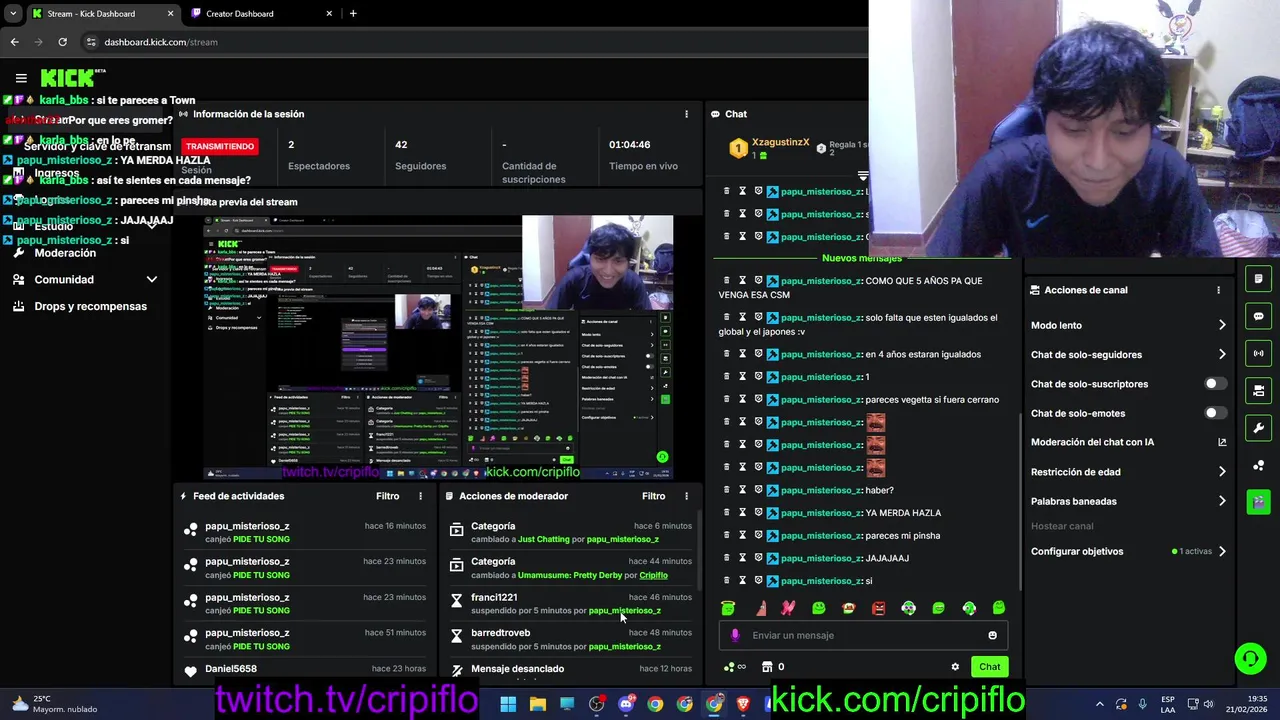Click Just Chatting category link

click(543, 539)
